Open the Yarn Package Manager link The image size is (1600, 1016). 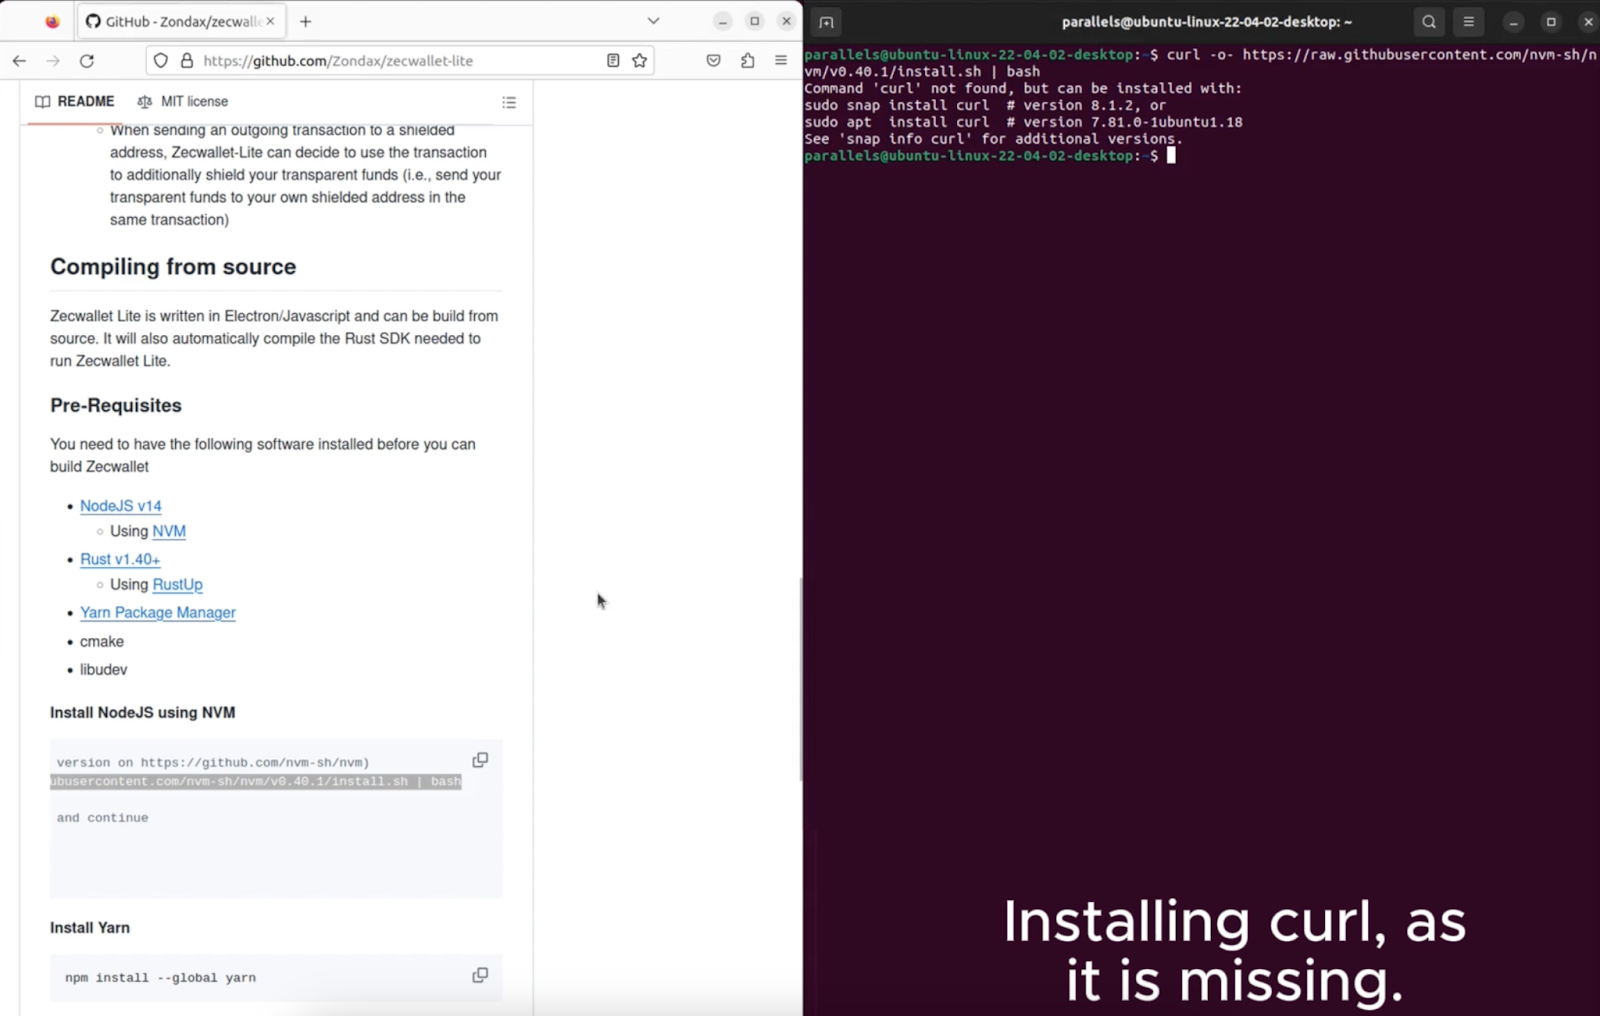tap(158, 613)
